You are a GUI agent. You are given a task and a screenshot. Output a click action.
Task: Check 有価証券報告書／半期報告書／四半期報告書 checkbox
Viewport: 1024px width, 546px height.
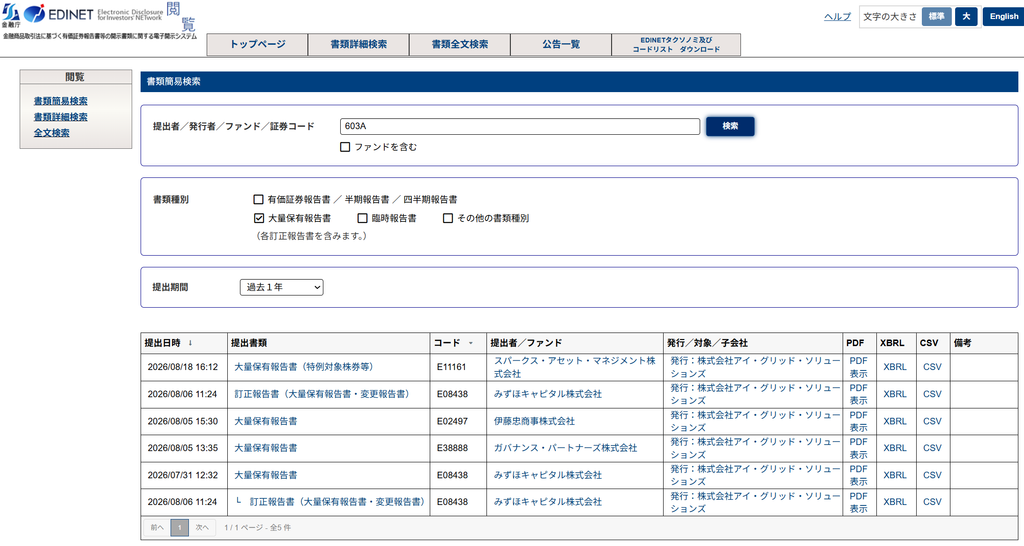[259, 199]
